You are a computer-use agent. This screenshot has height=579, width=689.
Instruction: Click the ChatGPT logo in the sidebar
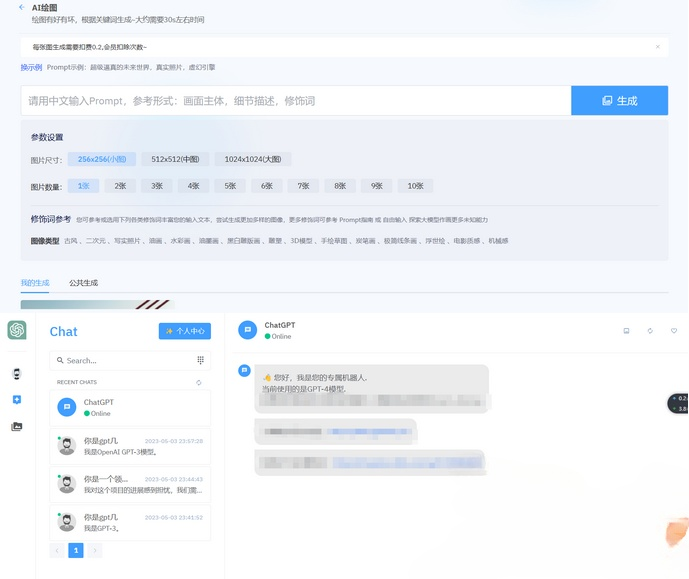click(17, 330)
